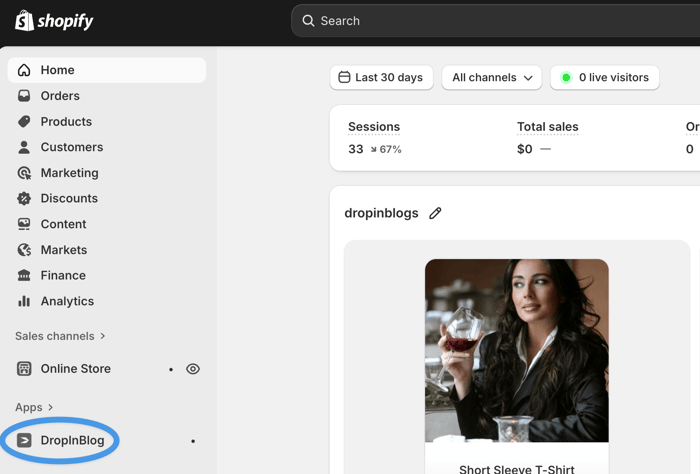View online store via eye icon
Image resolution: width=700 pixels, height=474 pixels.
(x=193, y=369)
